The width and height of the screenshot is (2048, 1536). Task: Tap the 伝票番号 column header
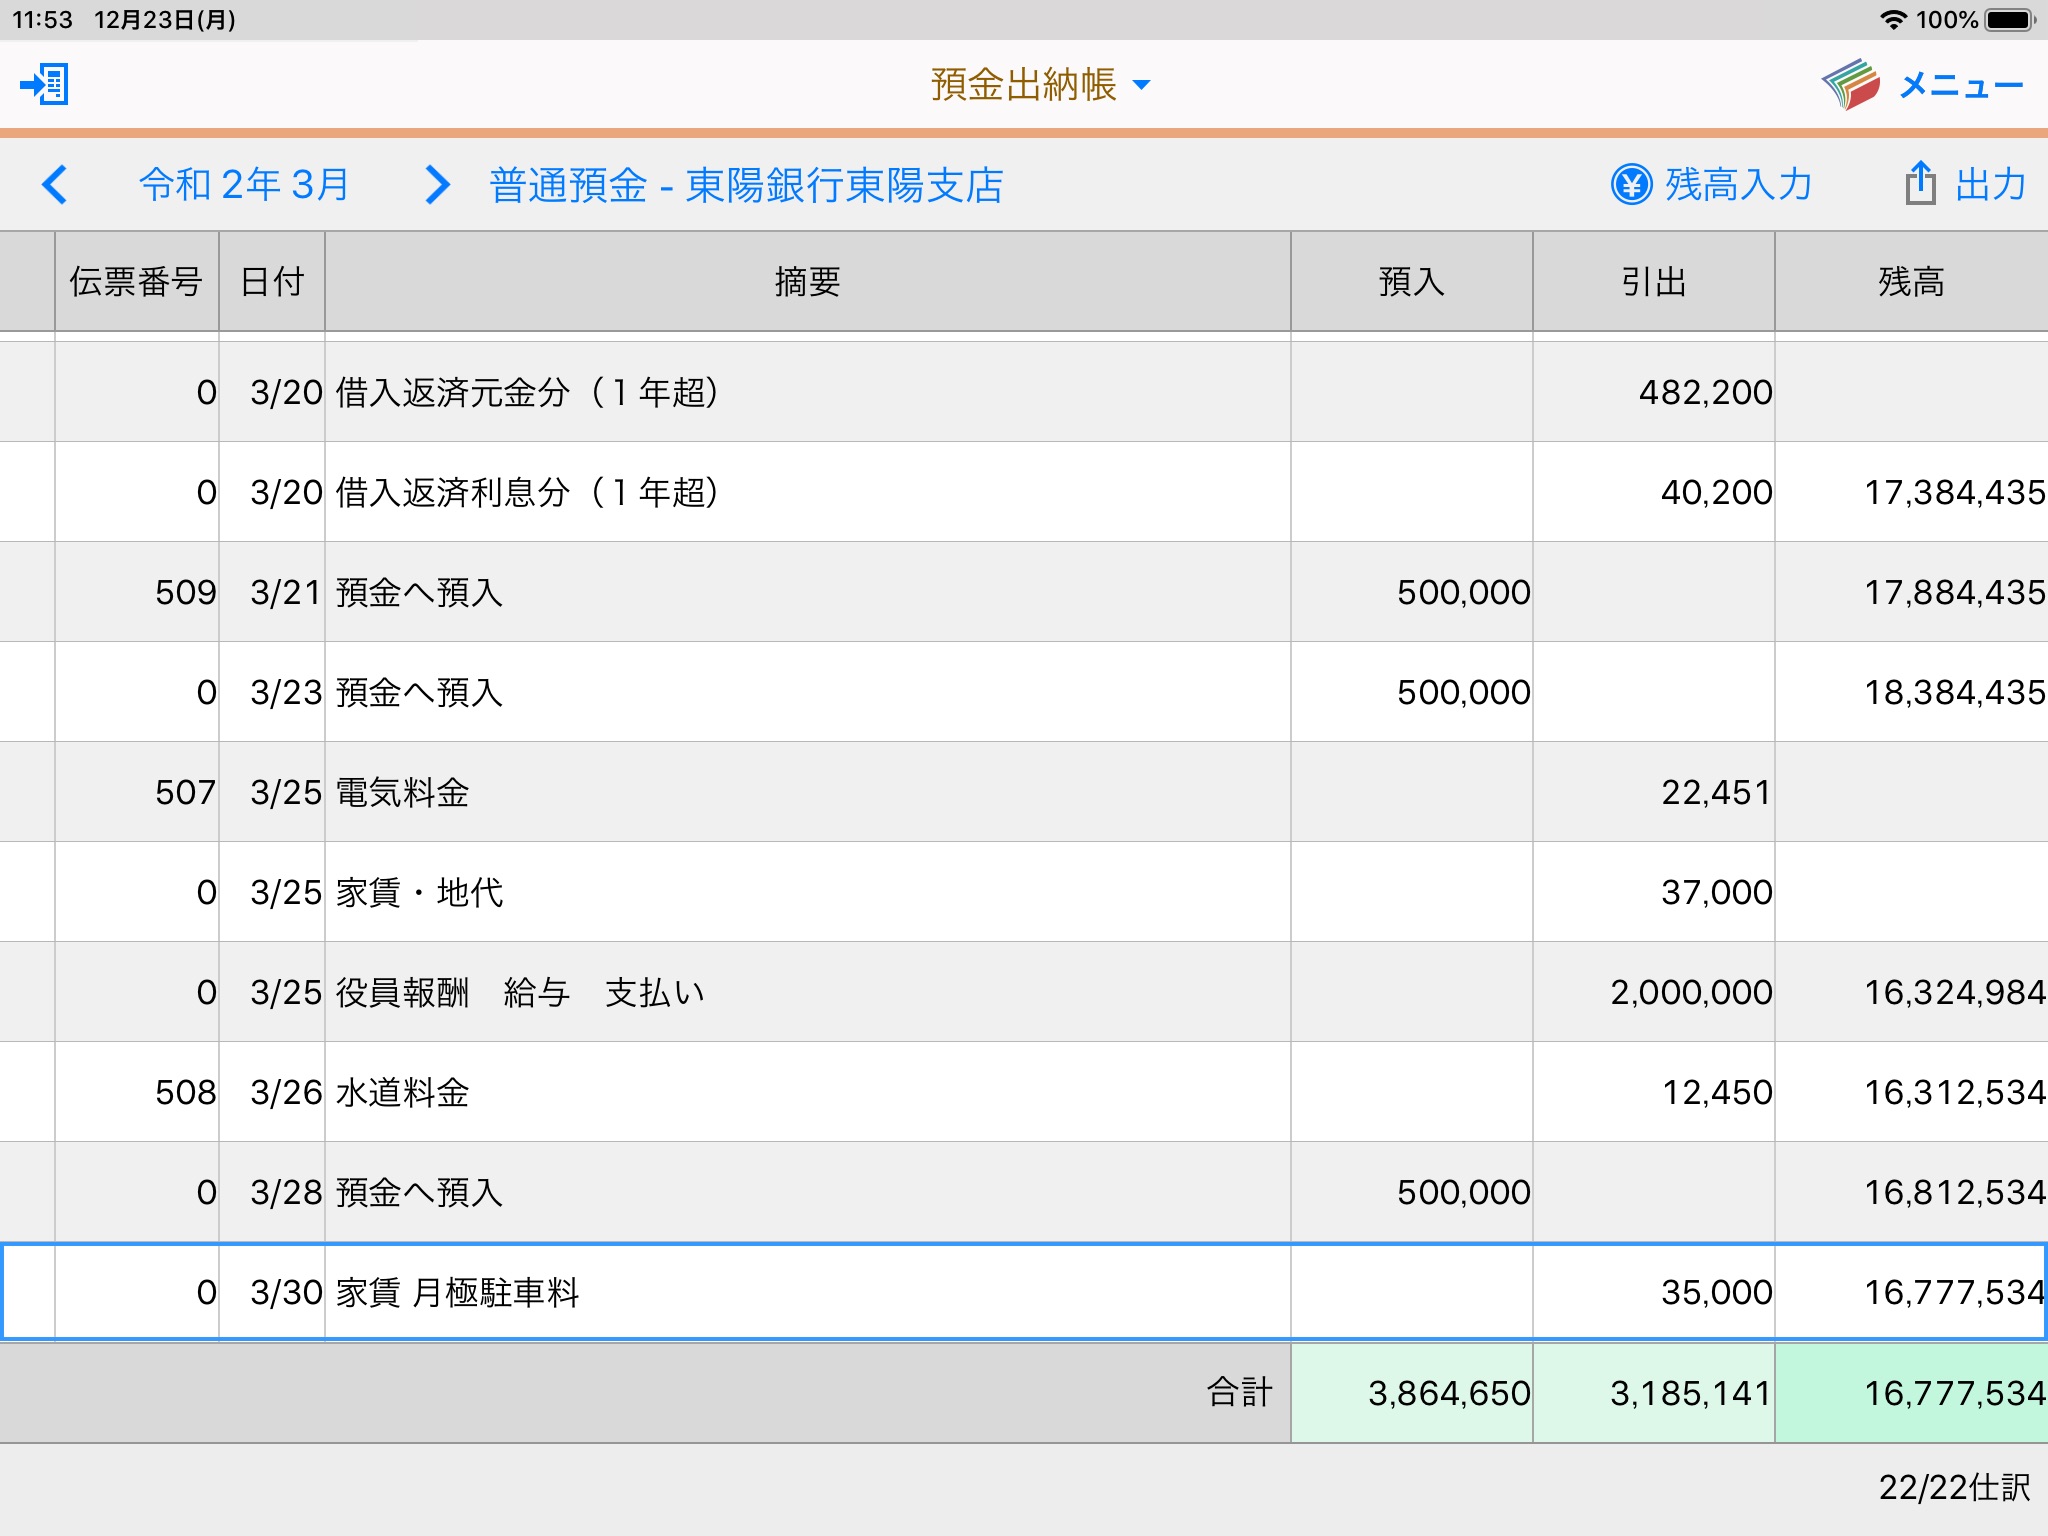pyautogui.click(x=136, y=282)
